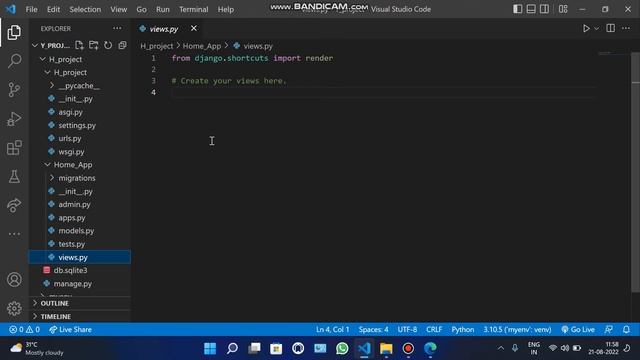Create a new folder in explorer

click(x=93, y=45)
